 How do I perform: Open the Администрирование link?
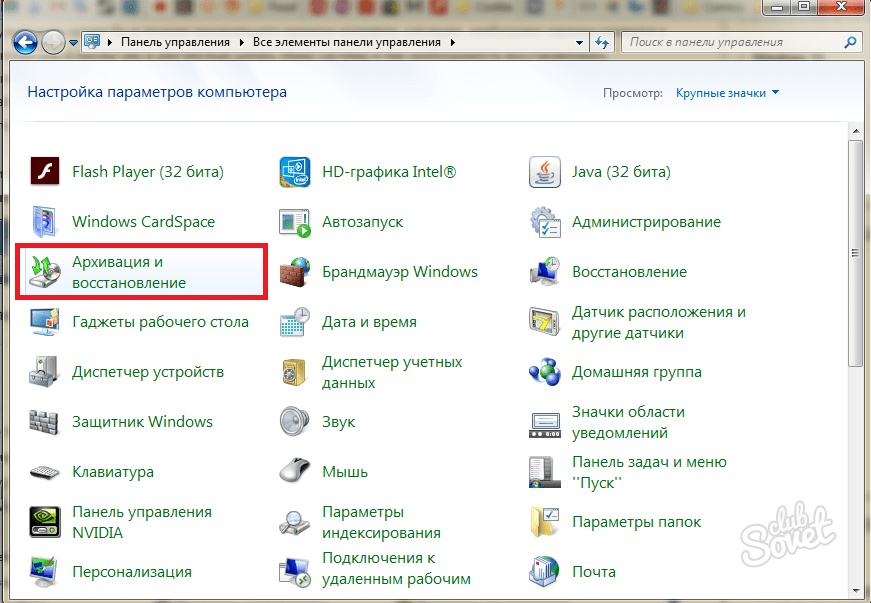point(646,222)
